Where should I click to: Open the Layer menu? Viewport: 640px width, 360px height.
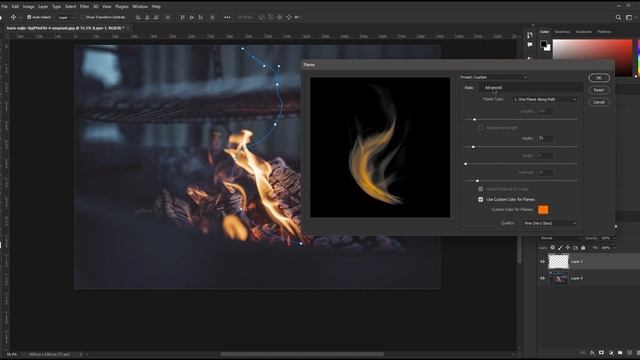(x=43, y=7)
